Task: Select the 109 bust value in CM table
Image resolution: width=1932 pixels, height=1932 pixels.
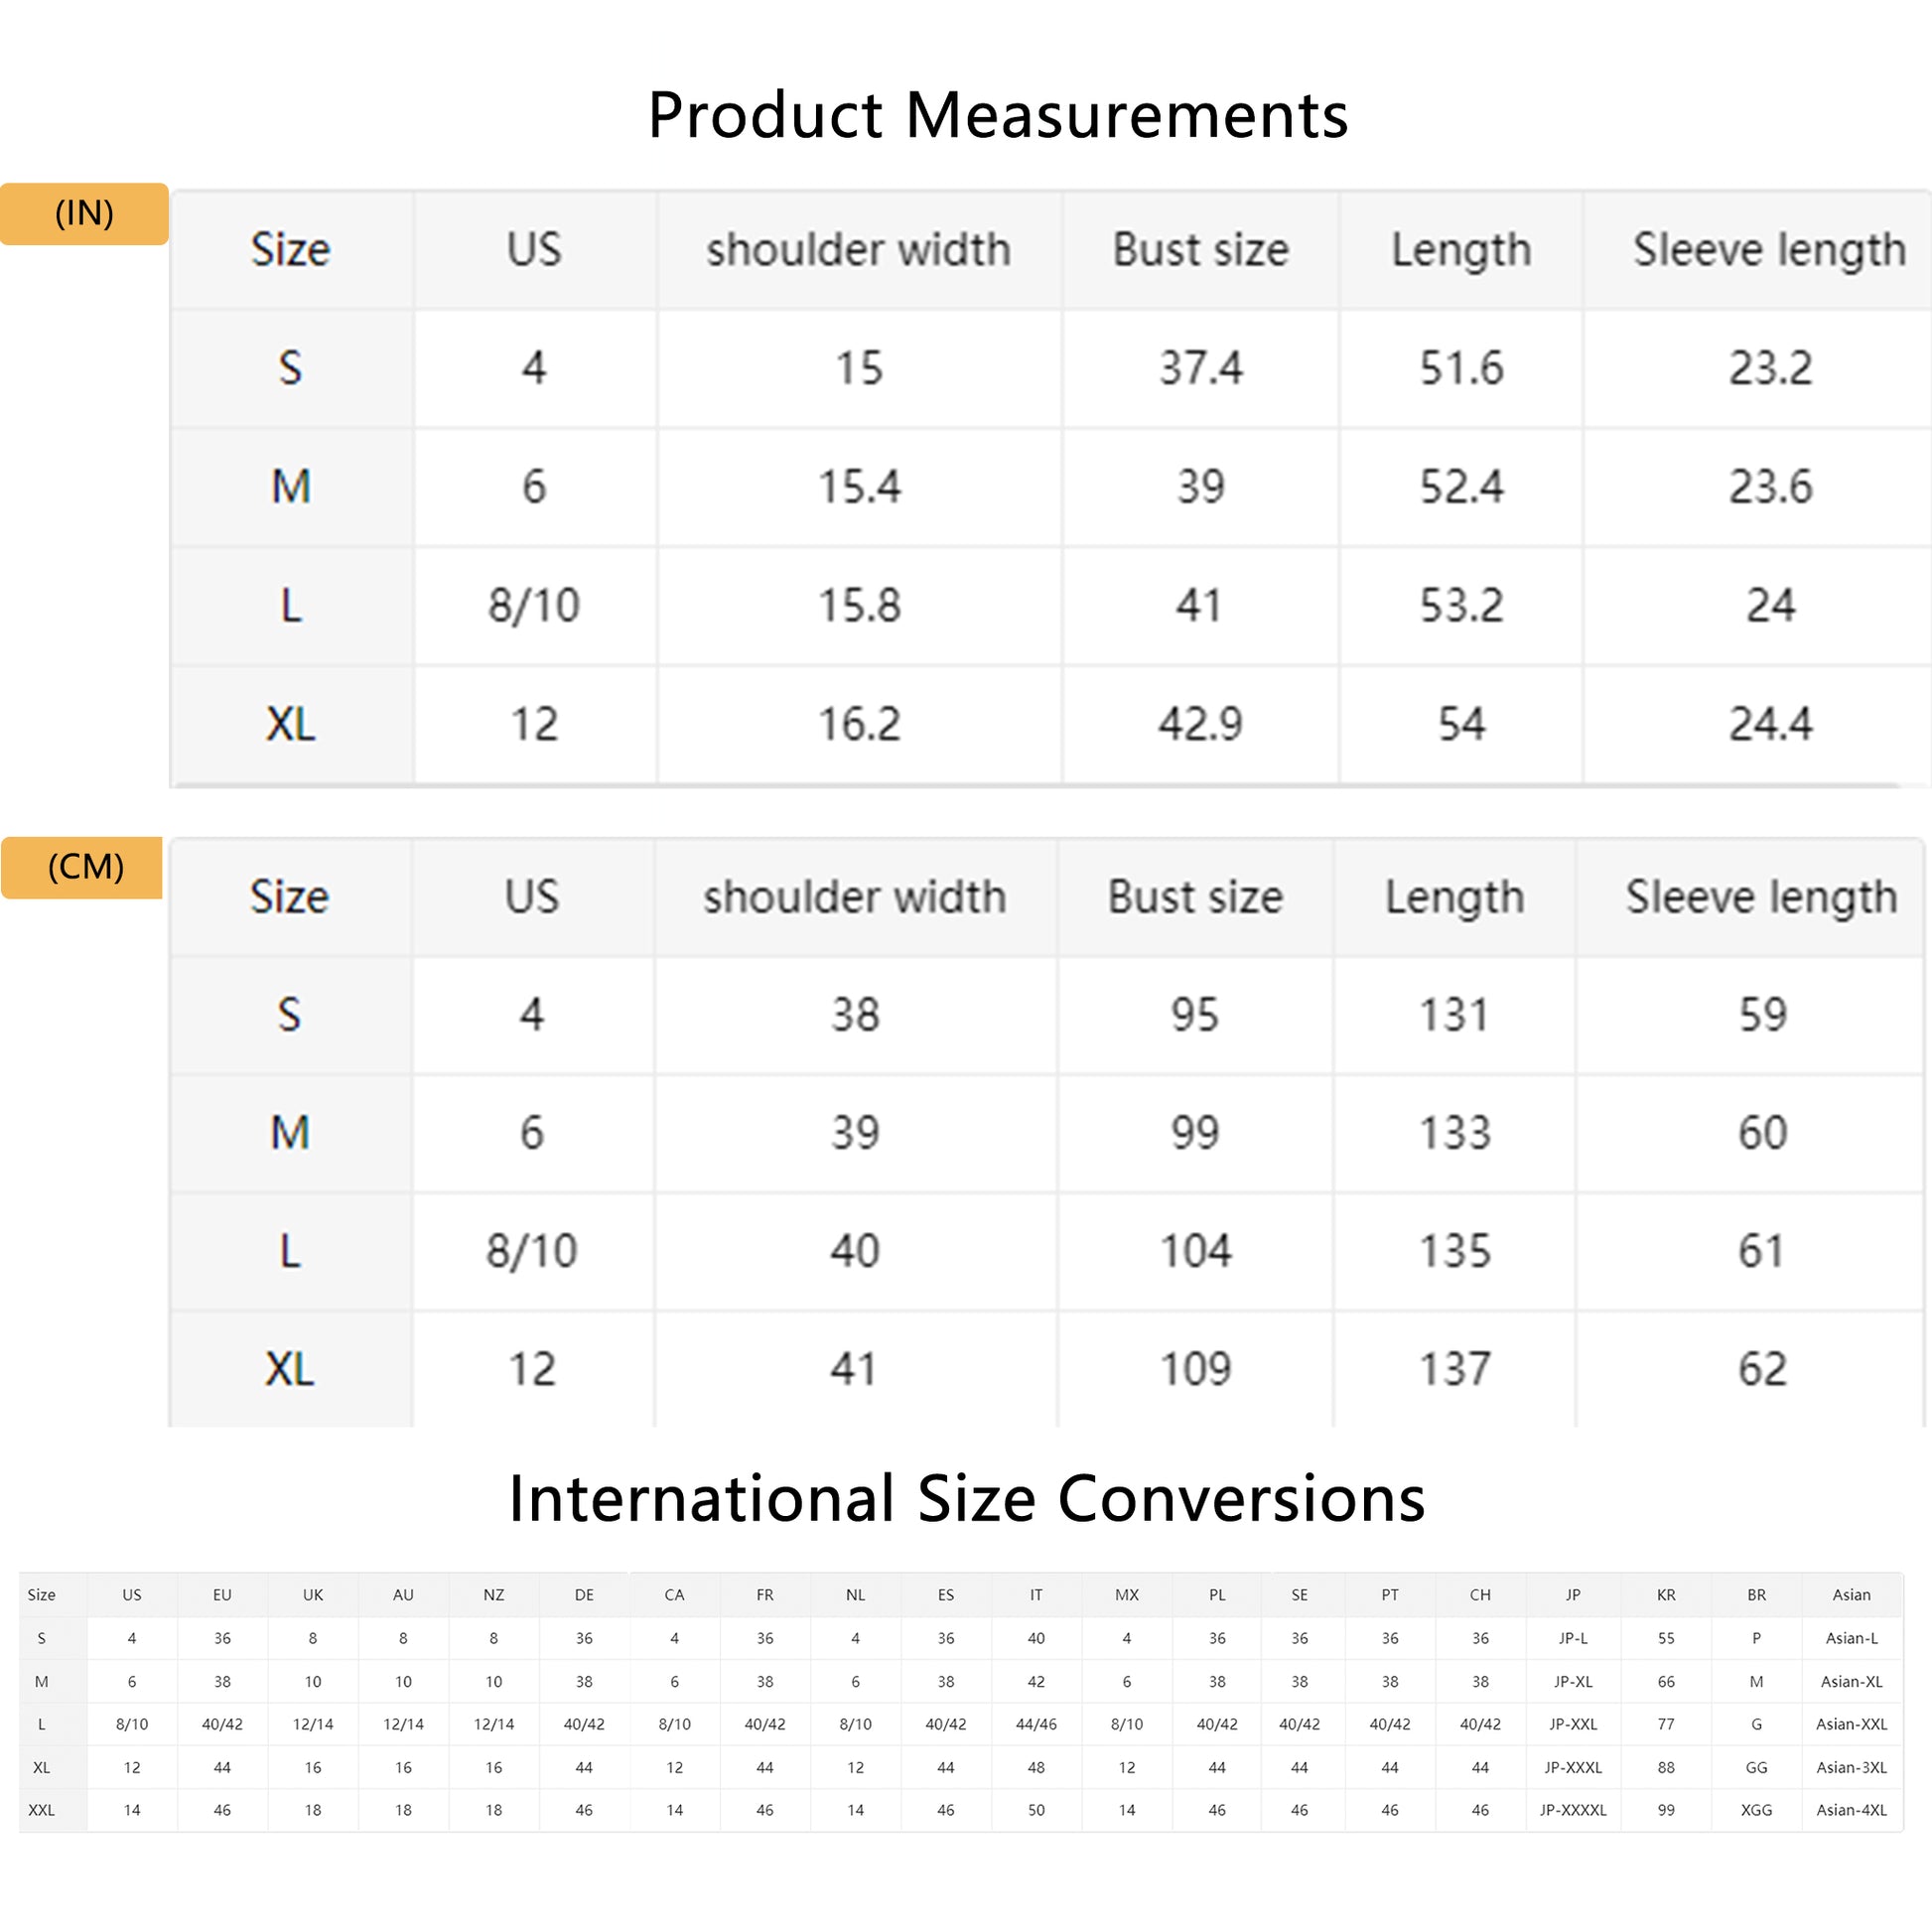Action: click(1195, 1369)
